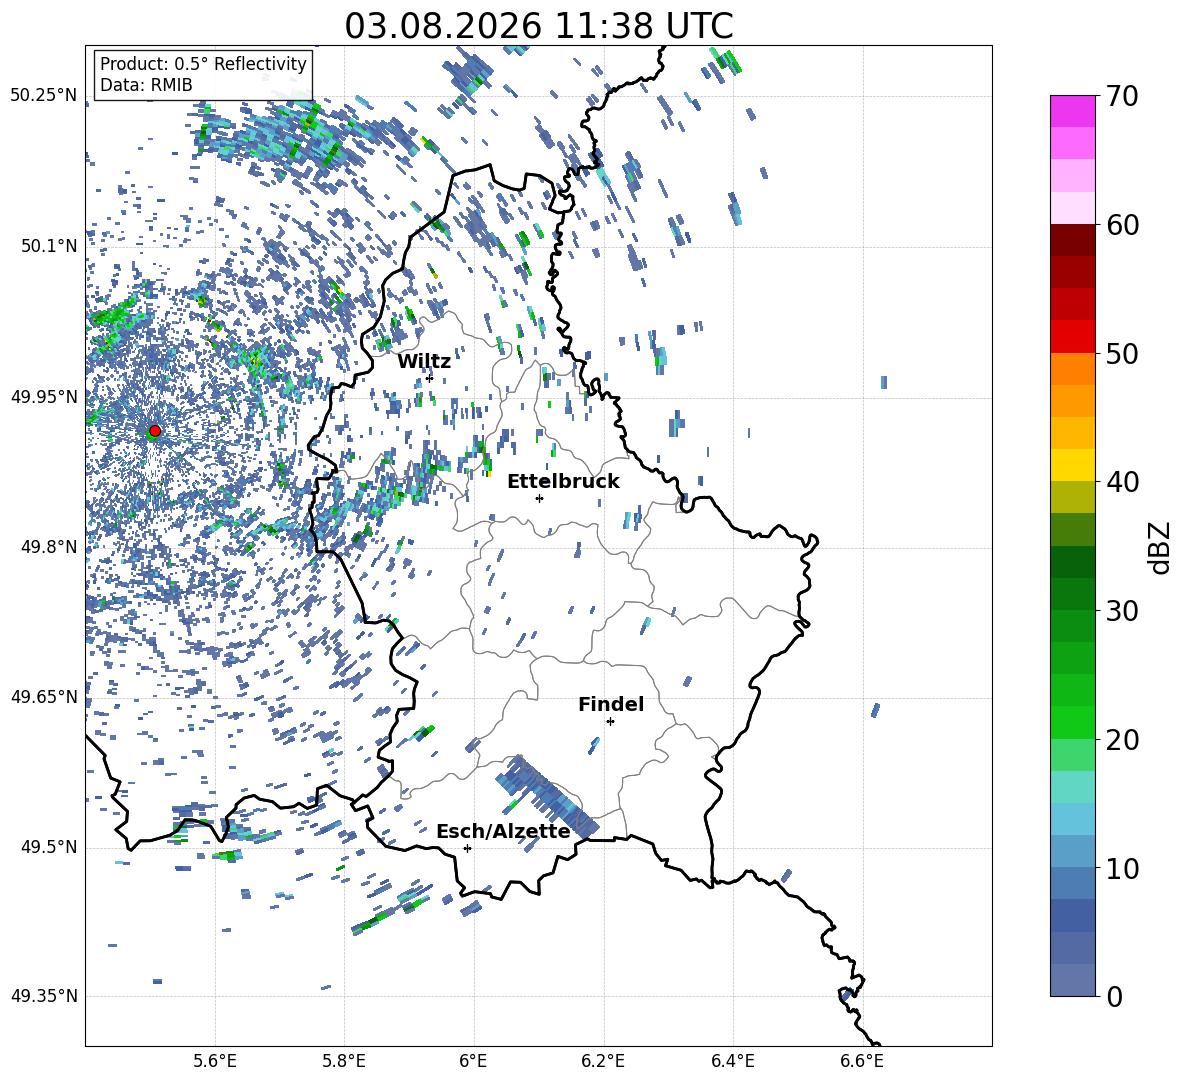Click the 'Ettelbruck' town label

click(563, 482)
